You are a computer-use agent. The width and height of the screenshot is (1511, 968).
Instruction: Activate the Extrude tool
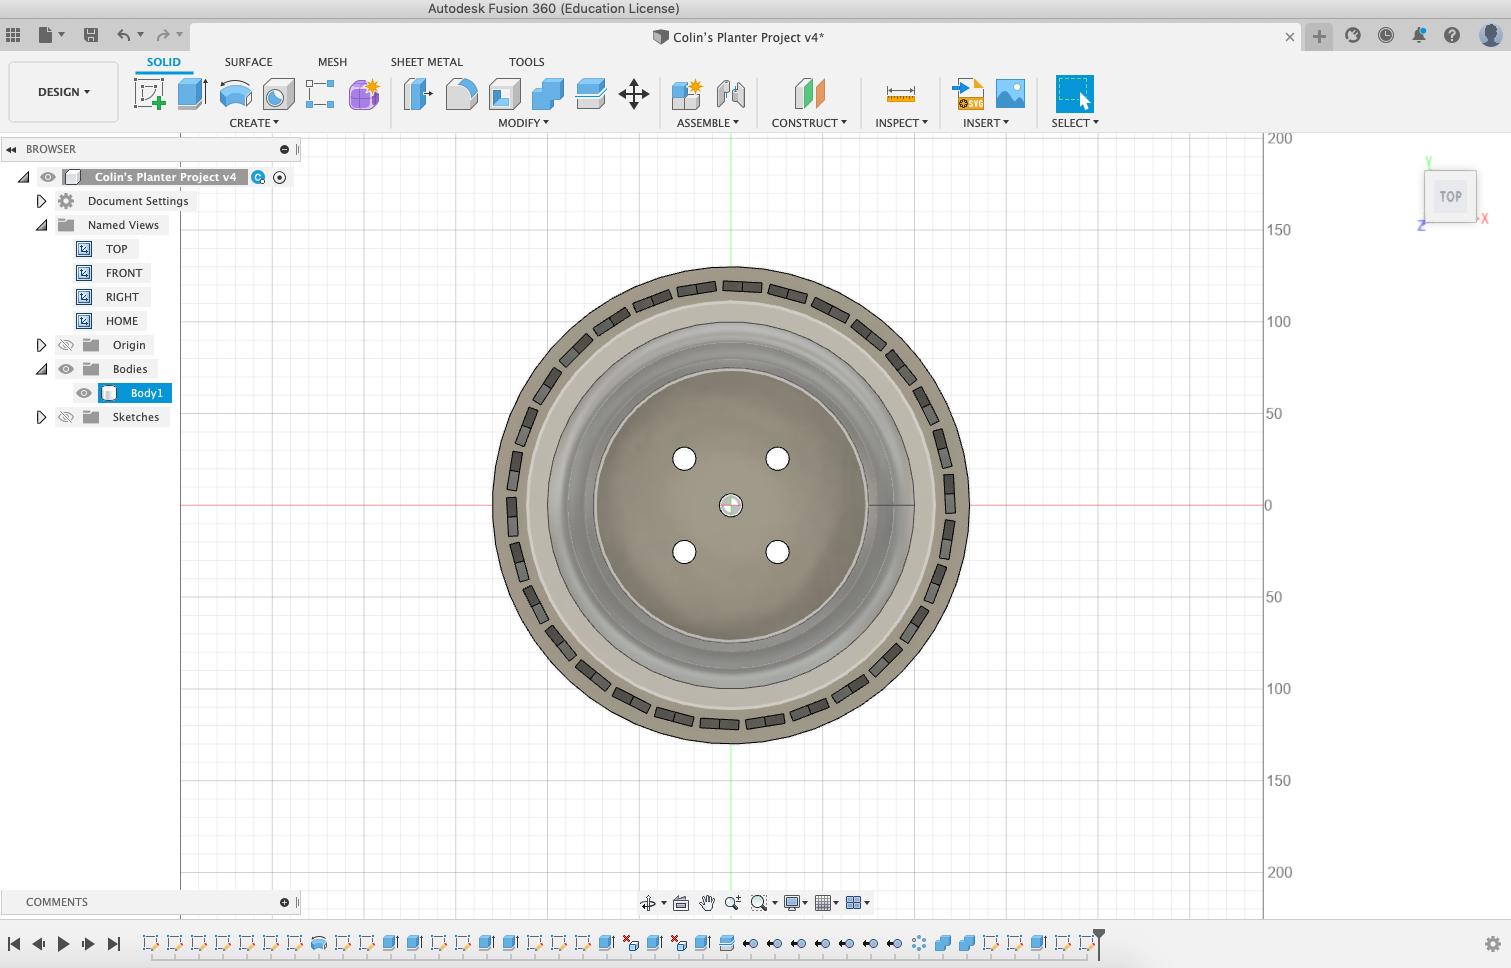tap(192, 93)
